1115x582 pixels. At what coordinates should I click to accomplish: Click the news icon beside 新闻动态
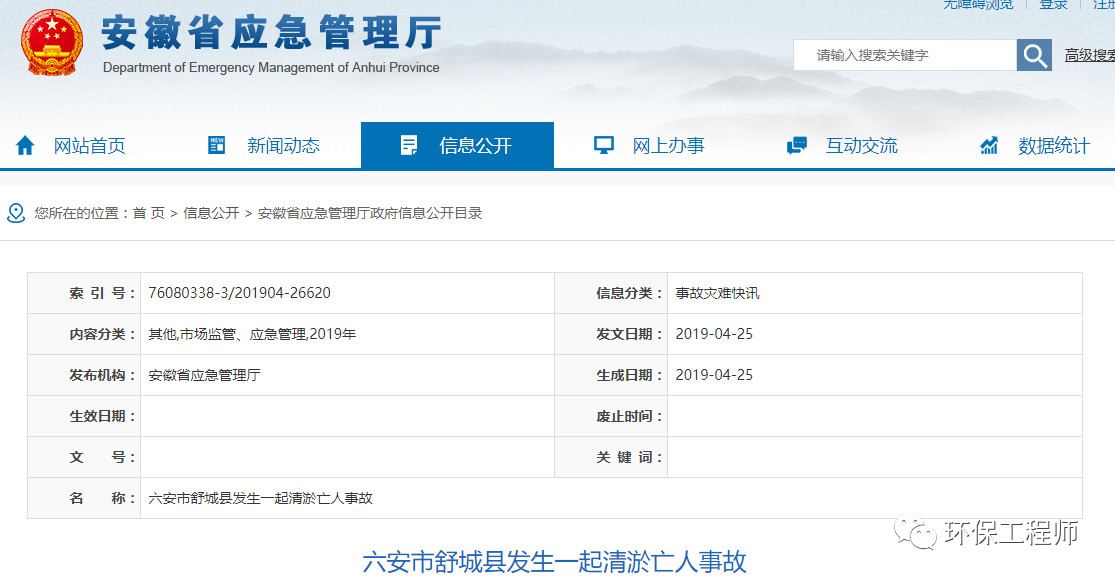(216, 146)
